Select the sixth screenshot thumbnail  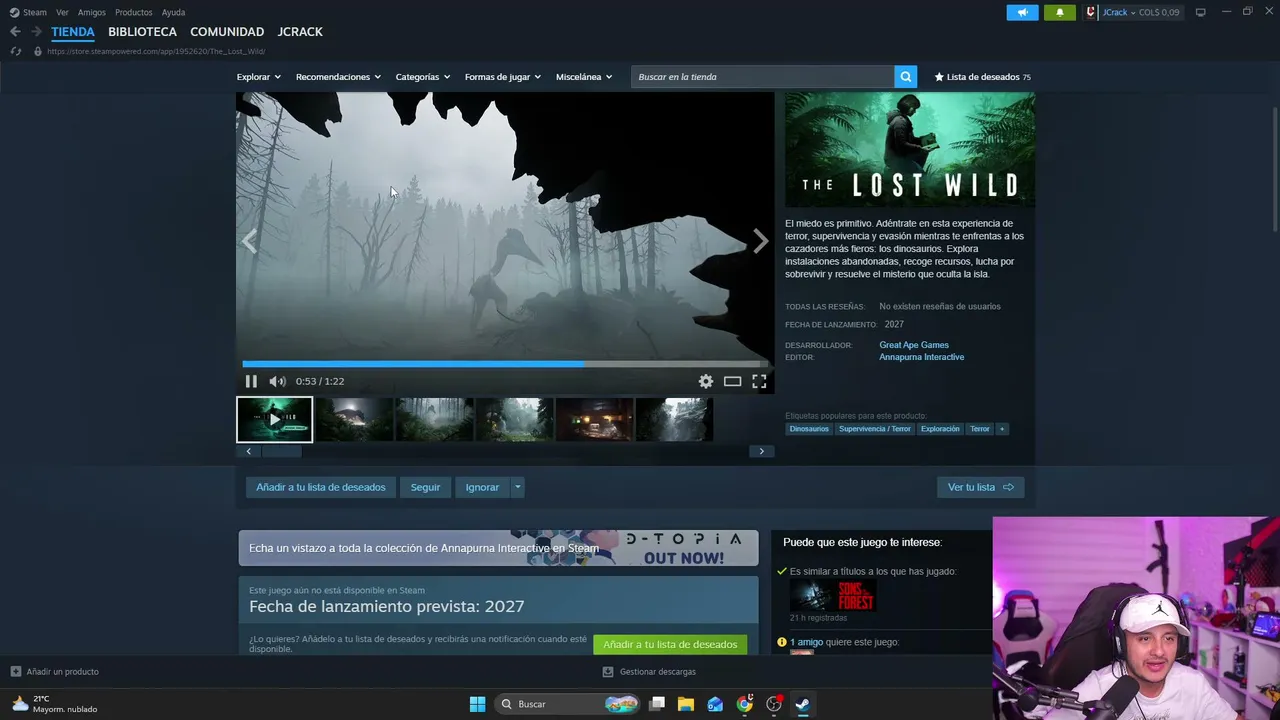click(675, 420)
